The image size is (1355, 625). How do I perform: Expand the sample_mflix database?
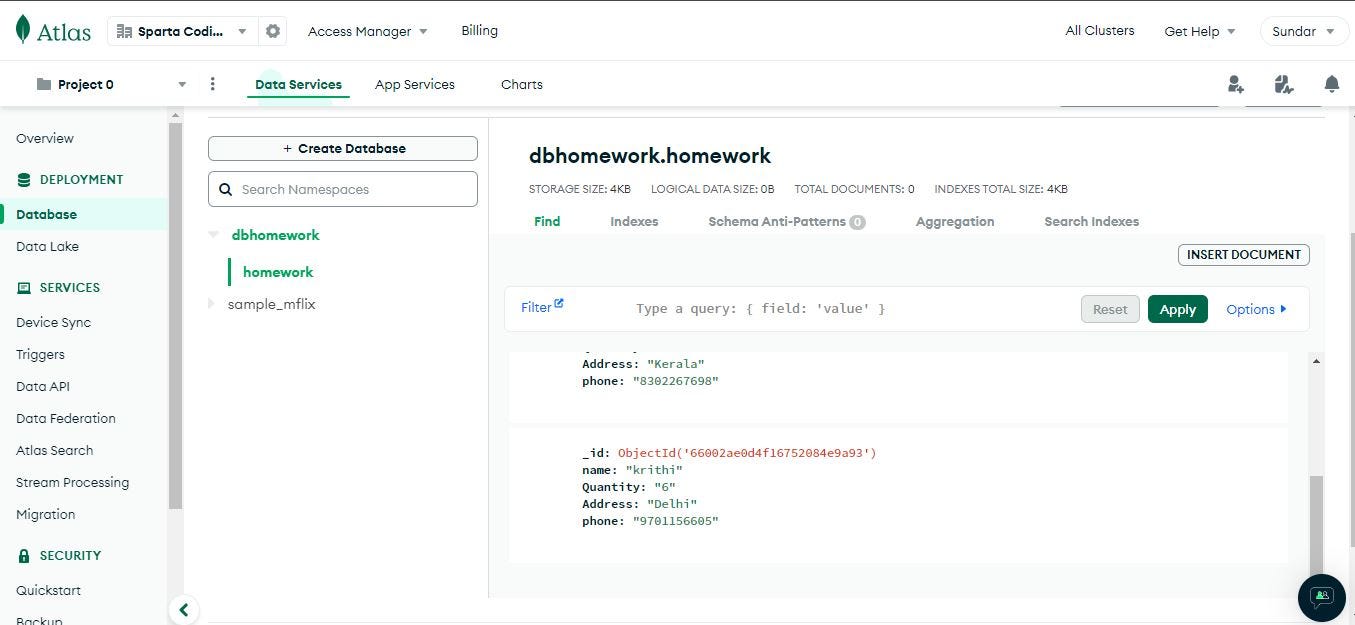pos(211,304)
